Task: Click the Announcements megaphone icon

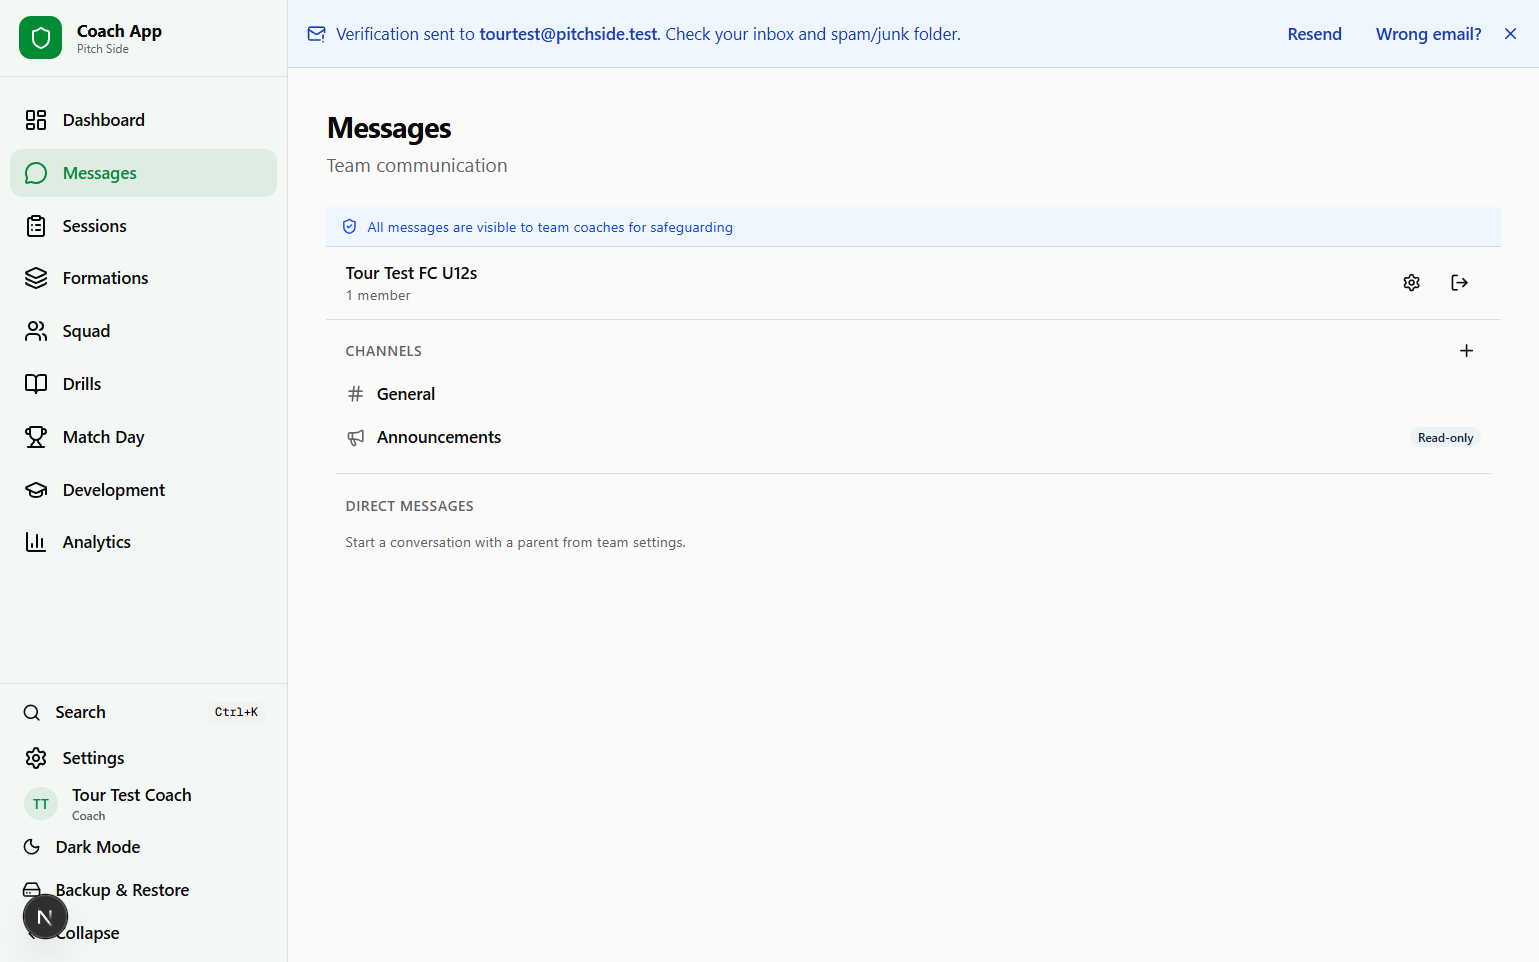Action: click(x=355, y=438)
